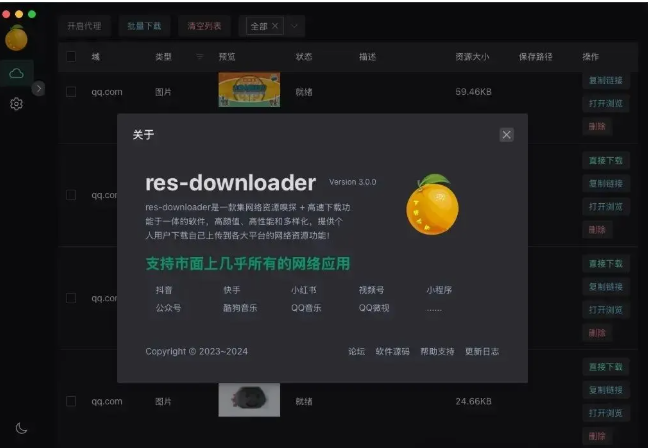Click the 就绪 status in the 59.46KB row
This screenshot has width=648, height=448.
click(304, 92)
